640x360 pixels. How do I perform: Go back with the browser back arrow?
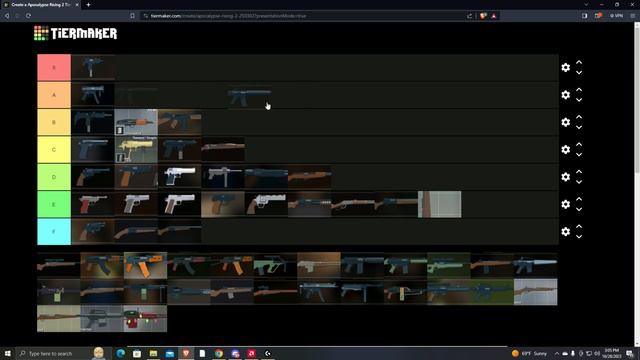click(7, 16)
